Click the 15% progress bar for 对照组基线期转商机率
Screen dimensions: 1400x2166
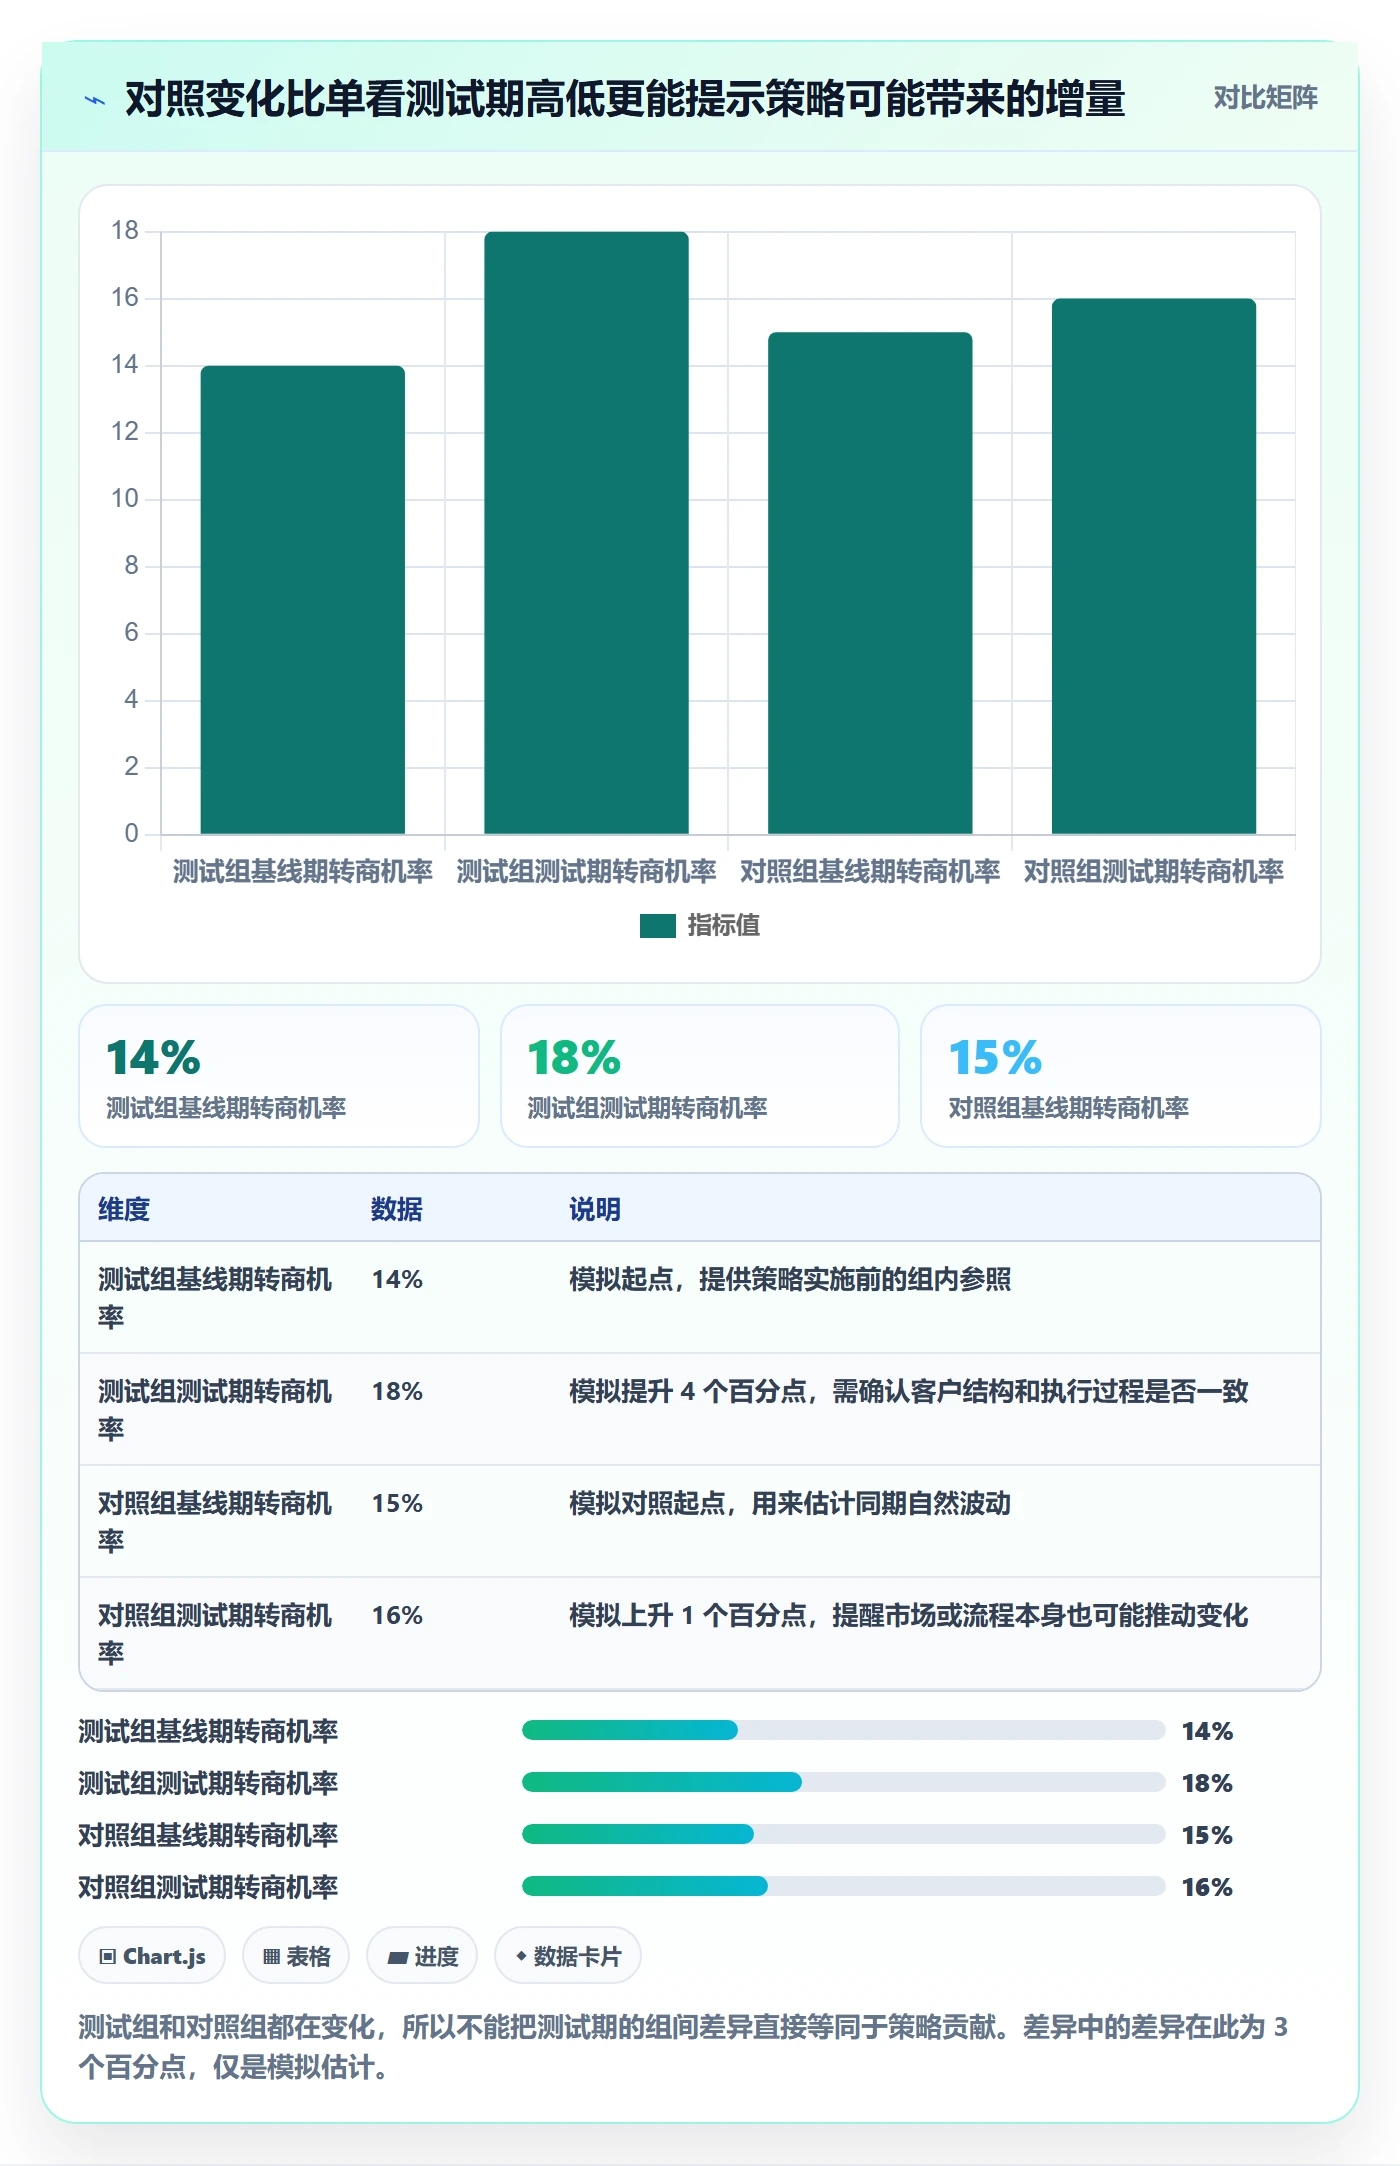844,1834
